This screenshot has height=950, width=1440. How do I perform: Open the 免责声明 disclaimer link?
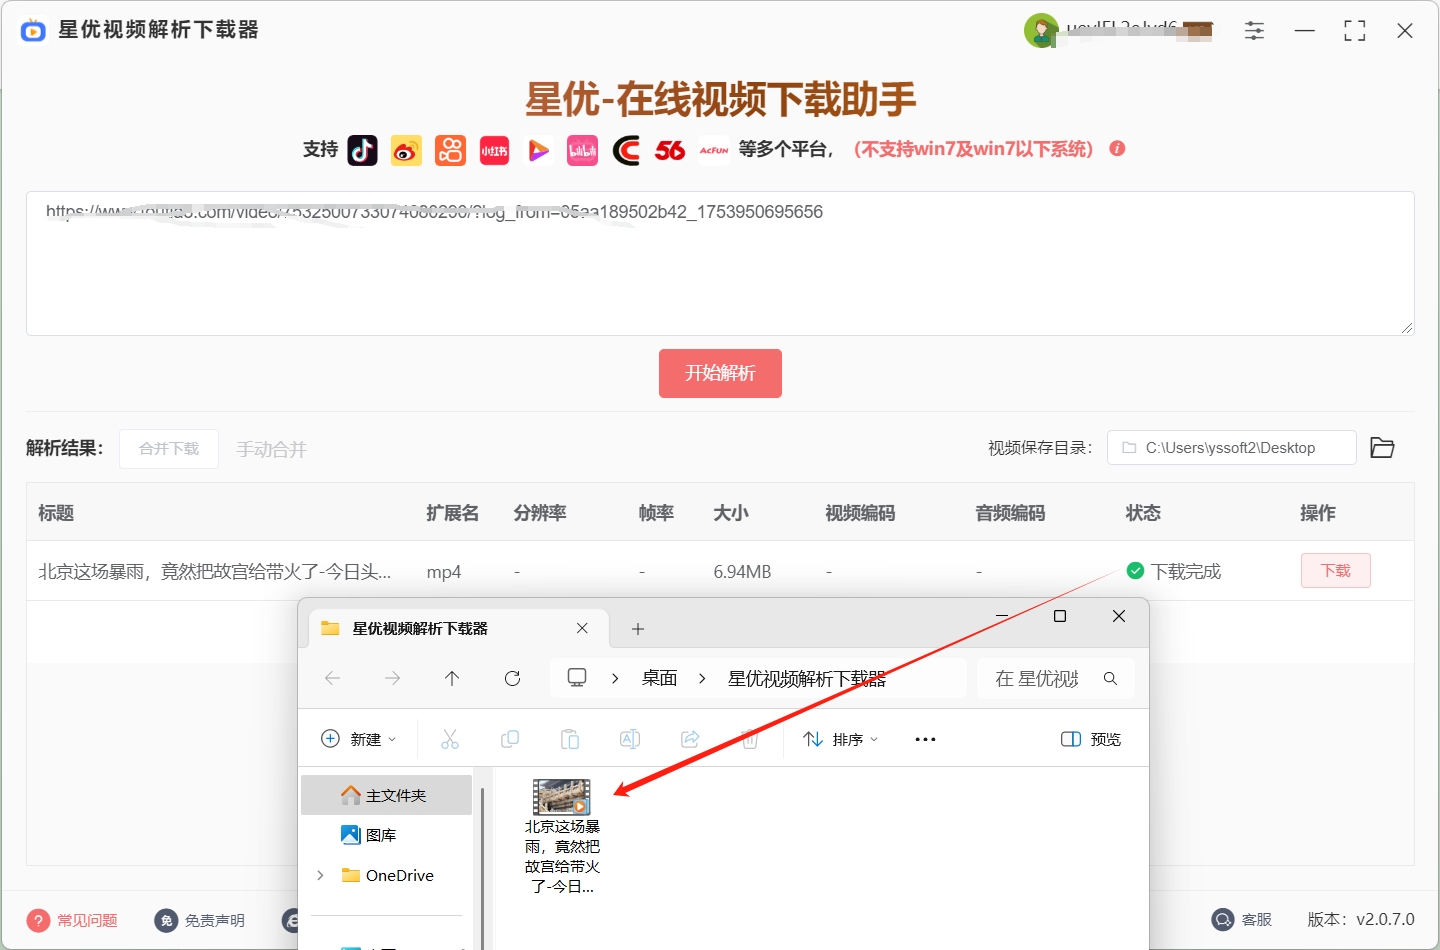point(213,920)
